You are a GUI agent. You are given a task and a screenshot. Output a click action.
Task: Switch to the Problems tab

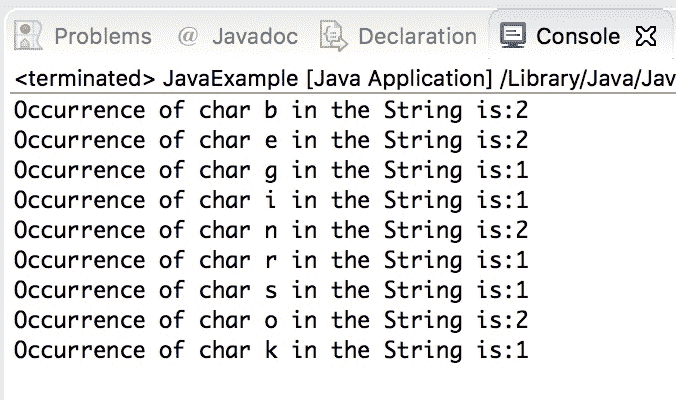103,37
